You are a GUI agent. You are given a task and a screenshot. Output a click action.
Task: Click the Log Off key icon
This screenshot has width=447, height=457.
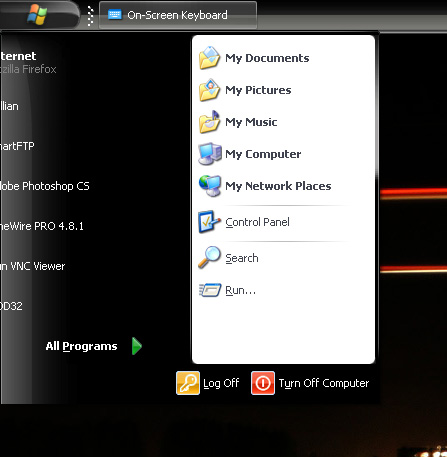188,383
